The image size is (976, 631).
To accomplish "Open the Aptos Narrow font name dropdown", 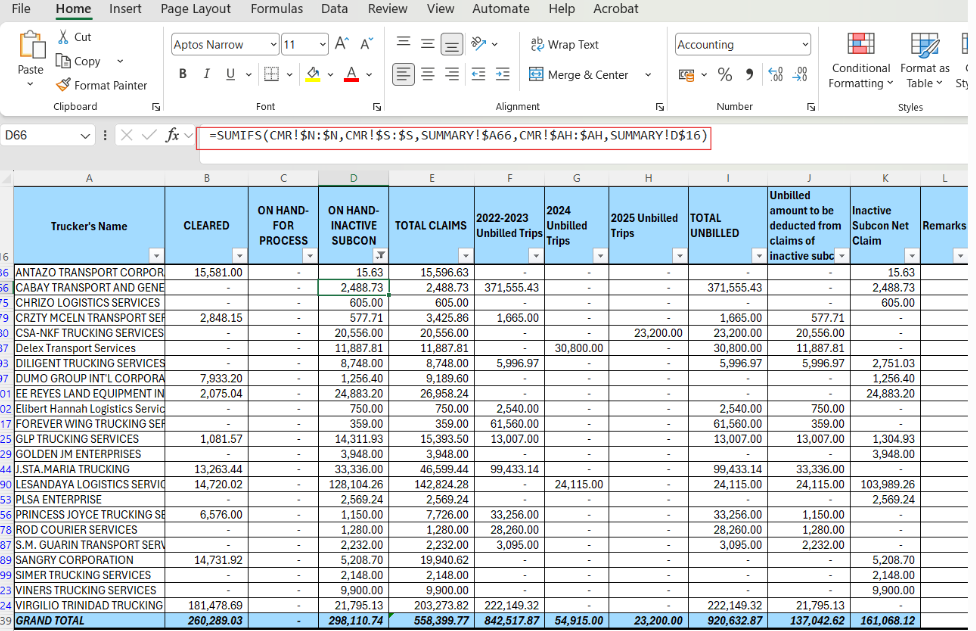I will click(273, 44).
